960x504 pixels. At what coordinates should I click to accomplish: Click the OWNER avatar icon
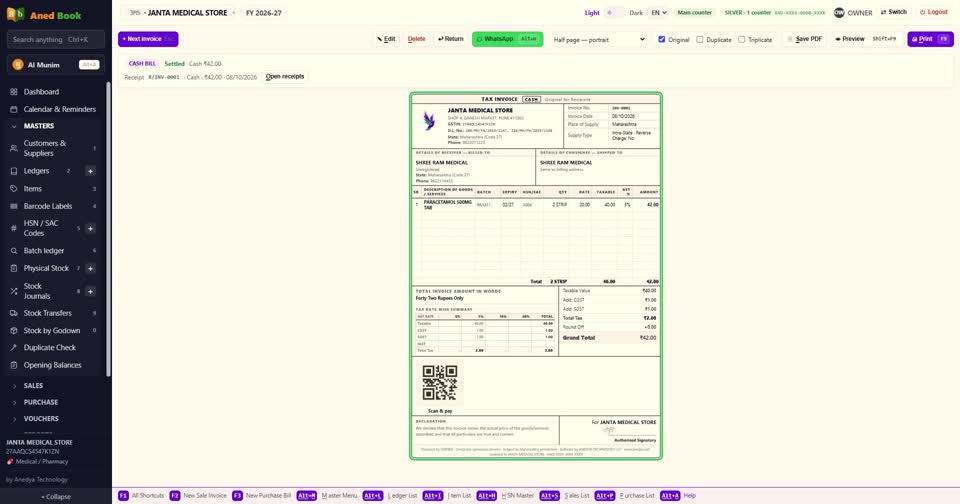coord(839,12)
